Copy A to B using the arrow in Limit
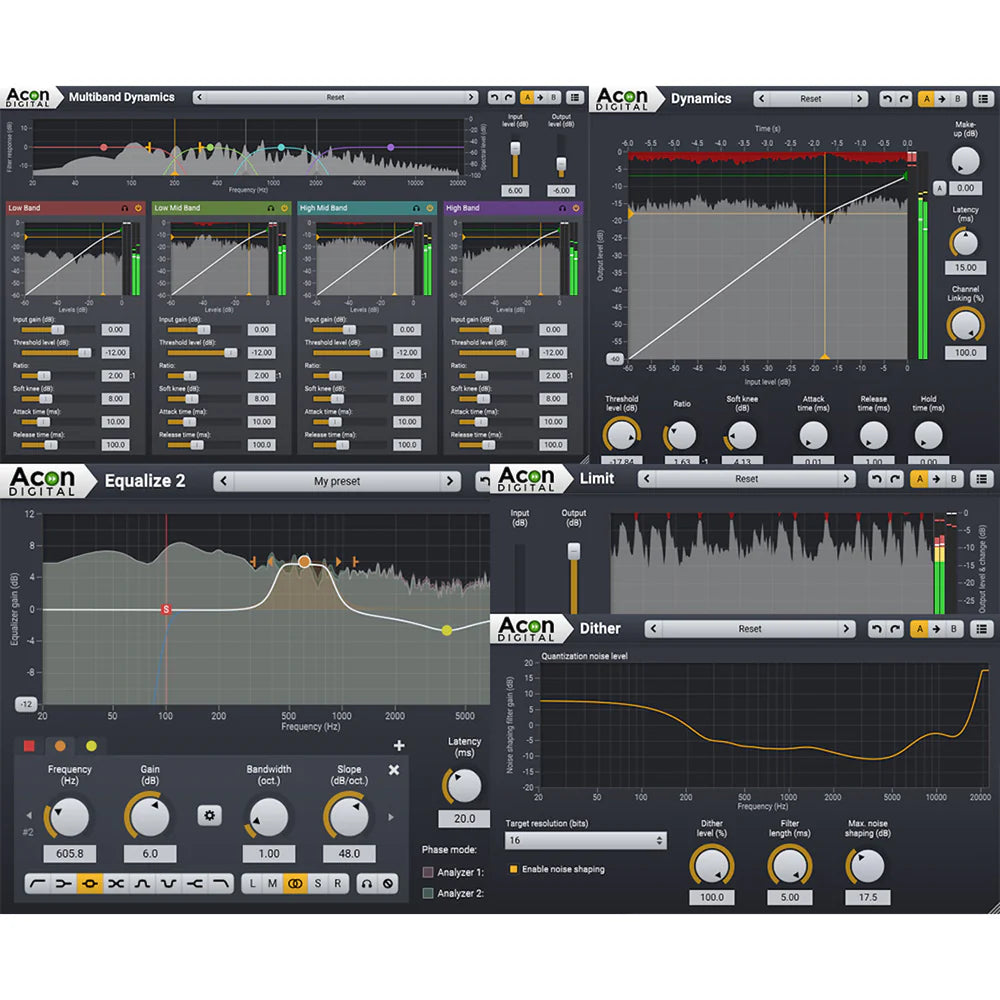Viewport: 1000px width, 1000px height. click(937, 479)
